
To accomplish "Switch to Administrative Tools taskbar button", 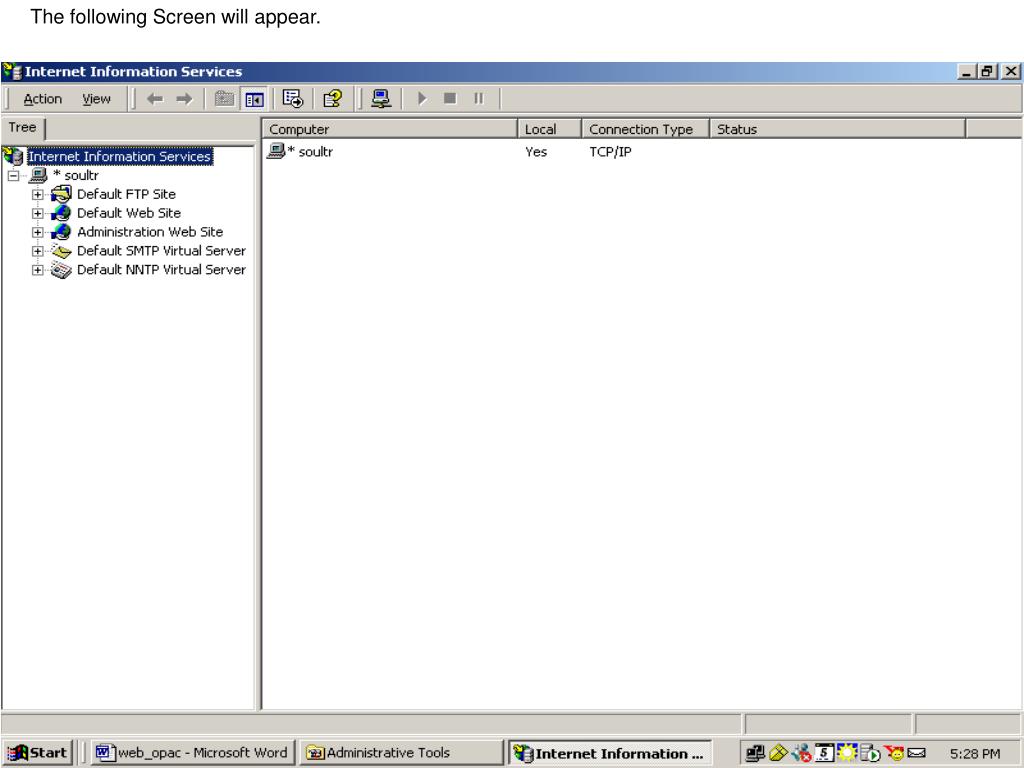I will click(x=401, y=753).
